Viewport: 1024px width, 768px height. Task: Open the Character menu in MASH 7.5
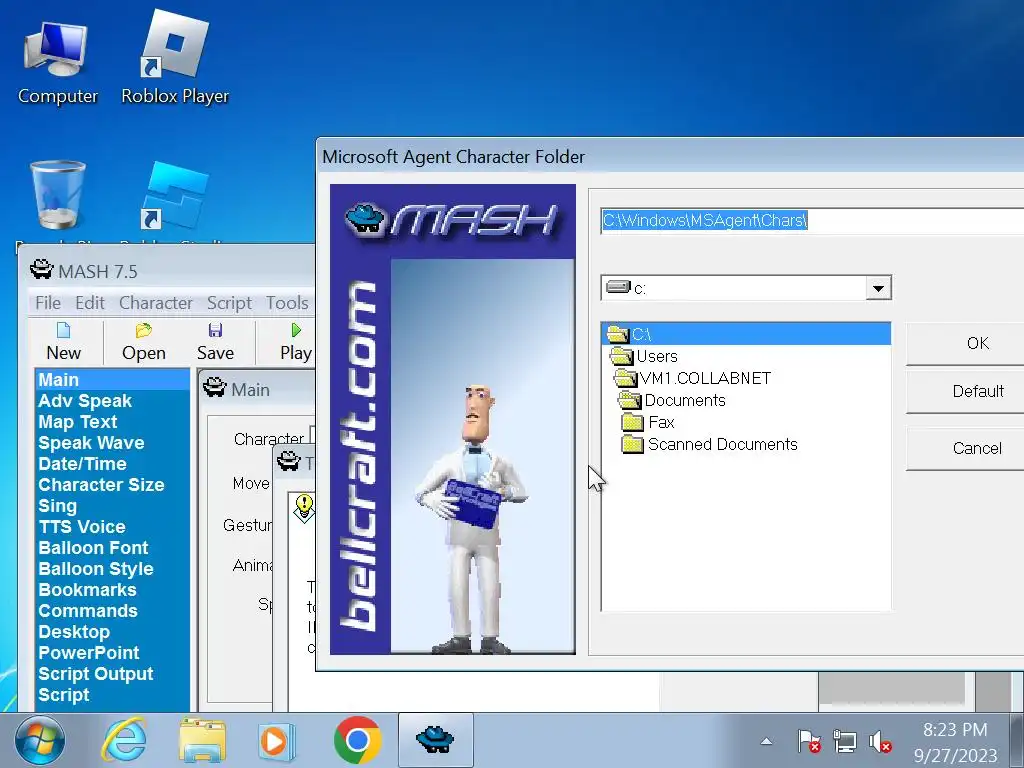155,303
